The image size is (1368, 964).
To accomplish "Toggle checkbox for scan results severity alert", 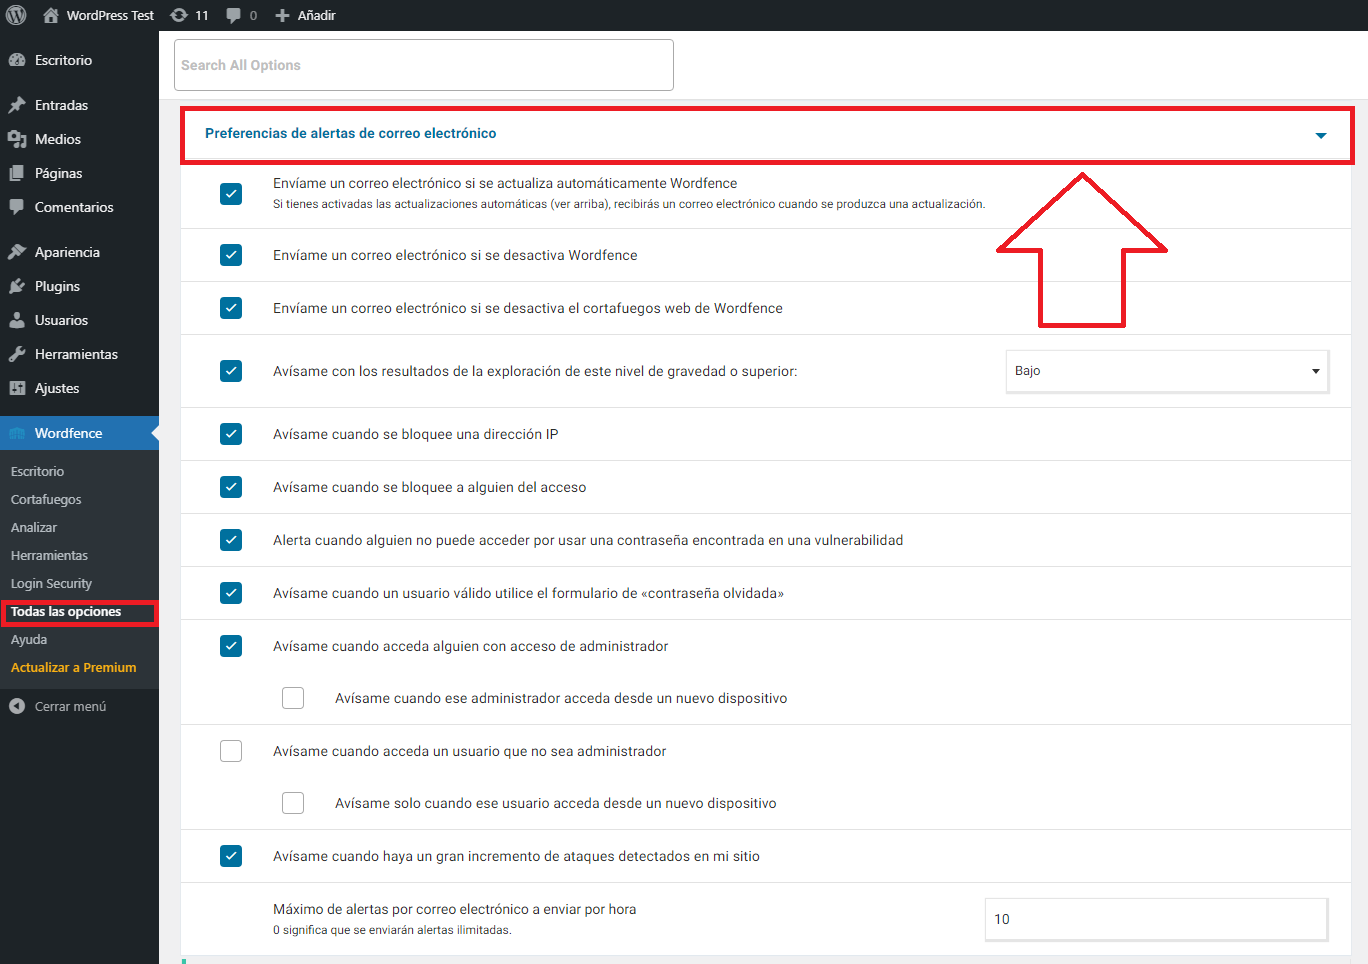I will [x=231, y=371].
